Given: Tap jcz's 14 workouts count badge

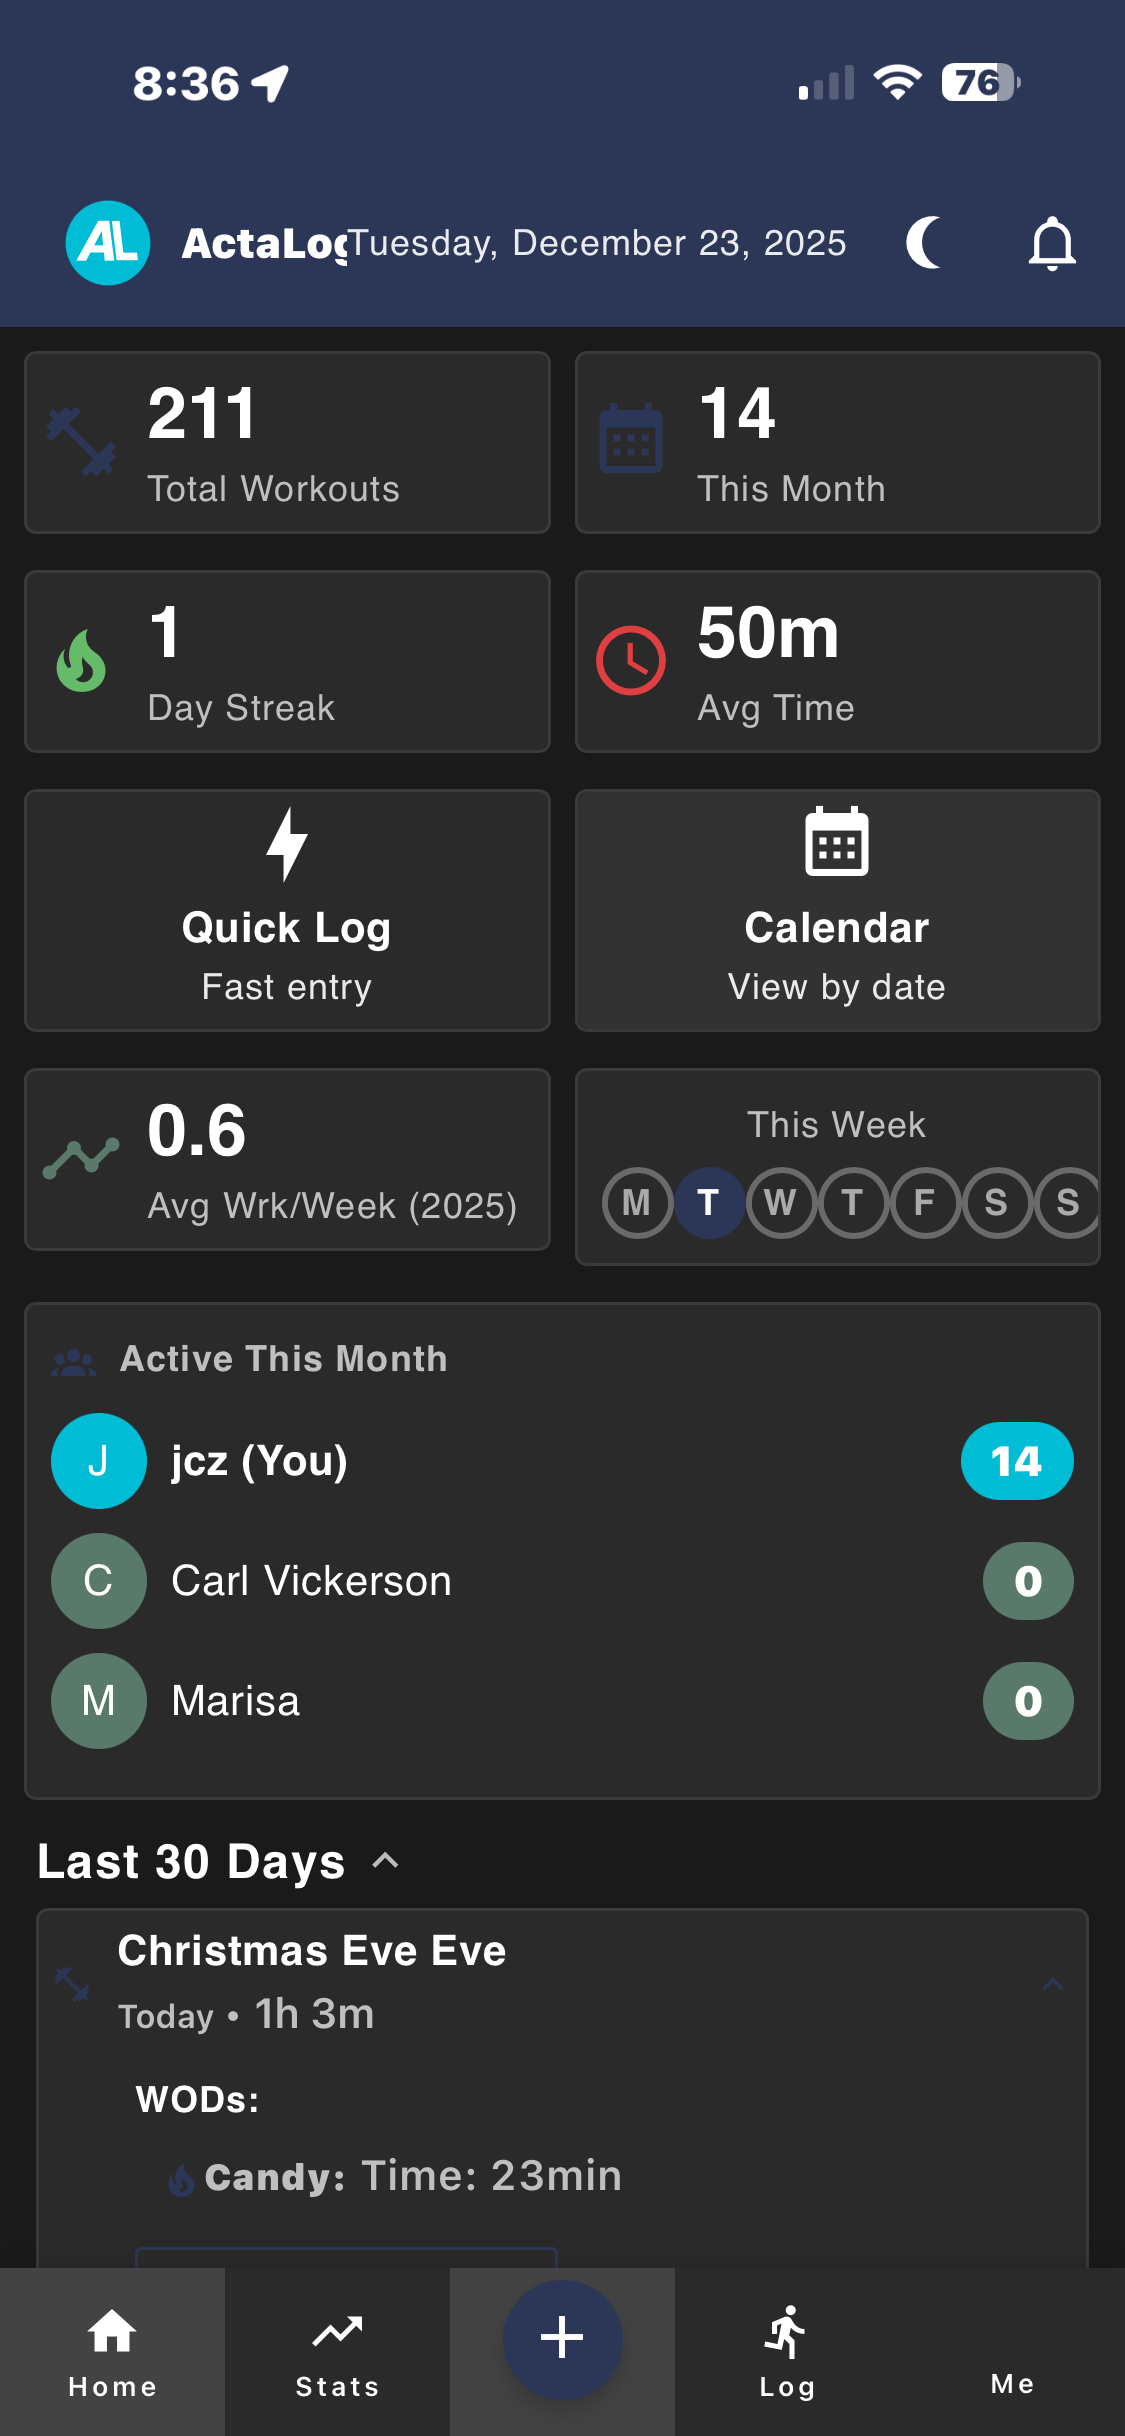Looking at the screenshot, I should 1016,1461.
